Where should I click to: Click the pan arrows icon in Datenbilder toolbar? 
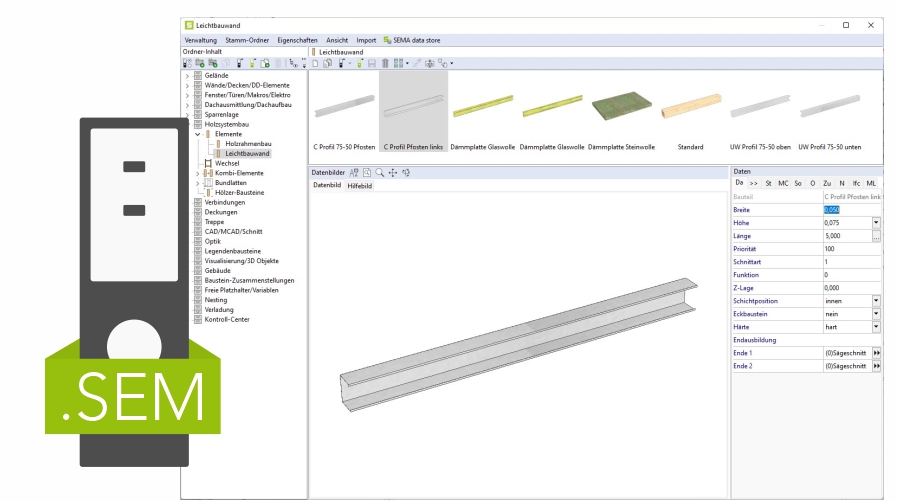[393, 173]
